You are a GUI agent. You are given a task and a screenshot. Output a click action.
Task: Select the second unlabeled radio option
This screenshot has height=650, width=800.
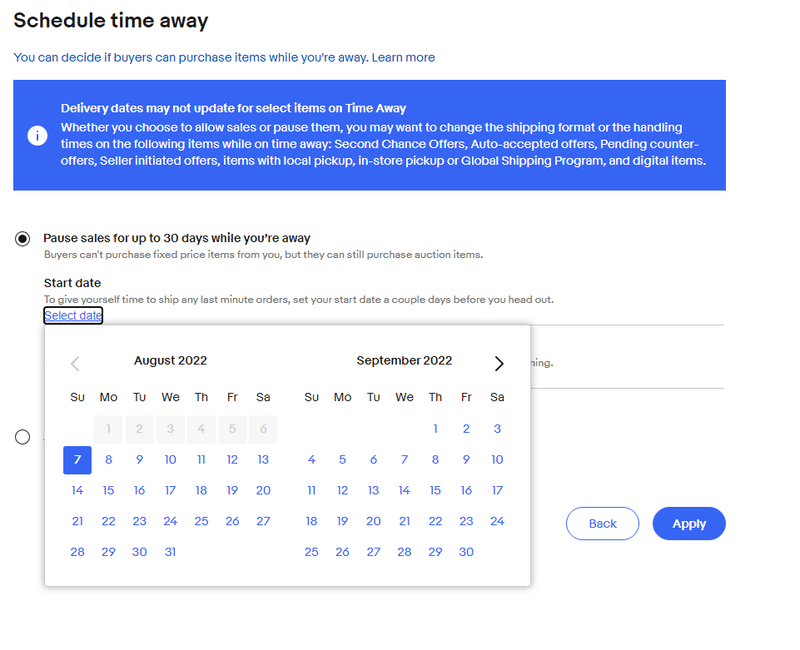point(22,437)
